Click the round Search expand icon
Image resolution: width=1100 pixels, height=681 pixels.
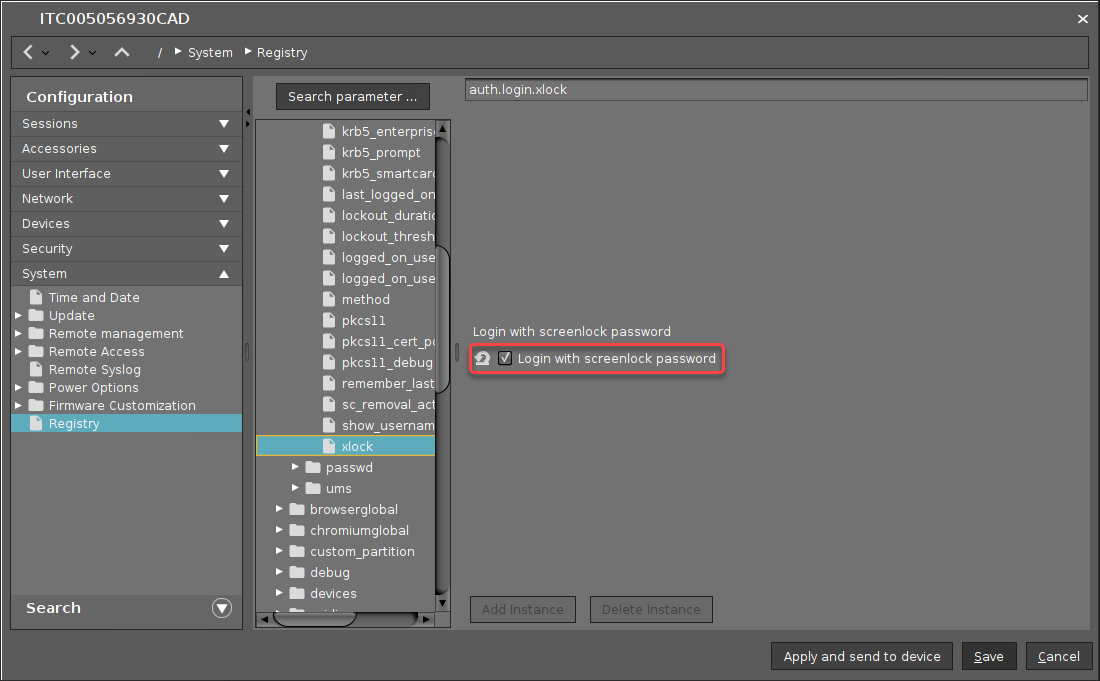(x=222, y=608)
